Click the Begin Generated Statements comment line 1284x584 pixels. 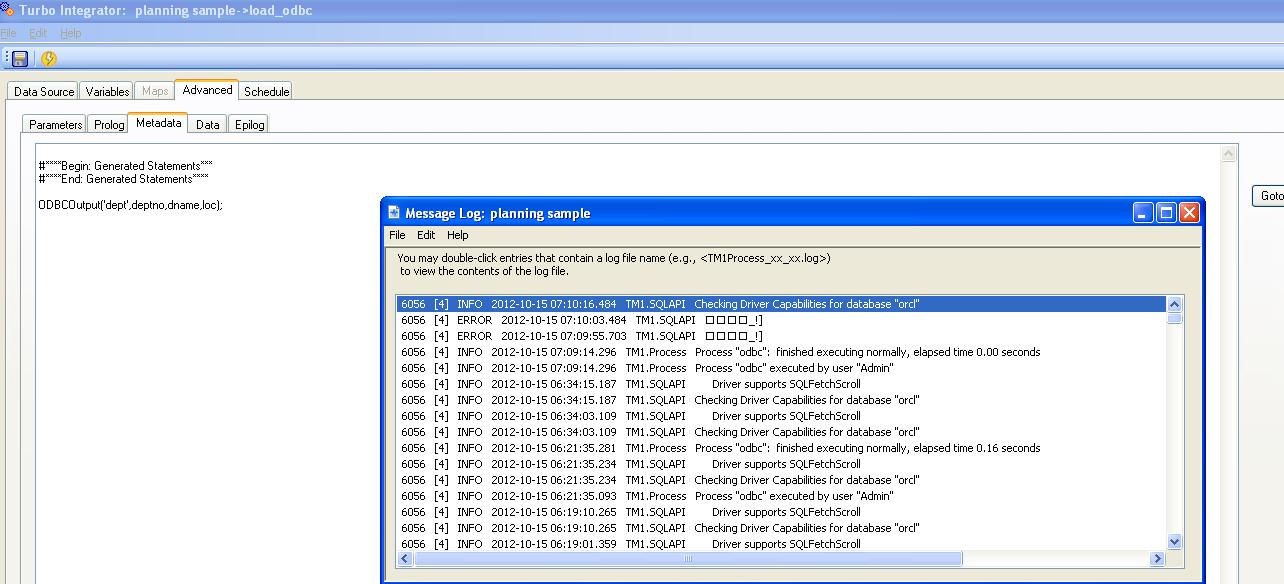[125, 166]
